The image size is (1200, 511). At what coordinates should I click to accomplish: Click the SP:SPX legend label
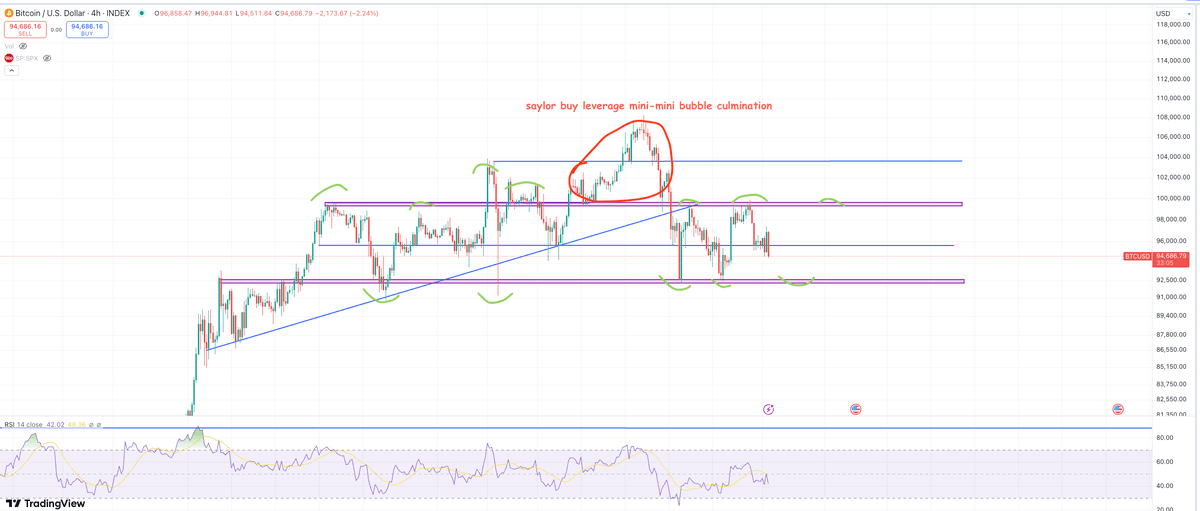pyautogui.click(x=27, y=58)
